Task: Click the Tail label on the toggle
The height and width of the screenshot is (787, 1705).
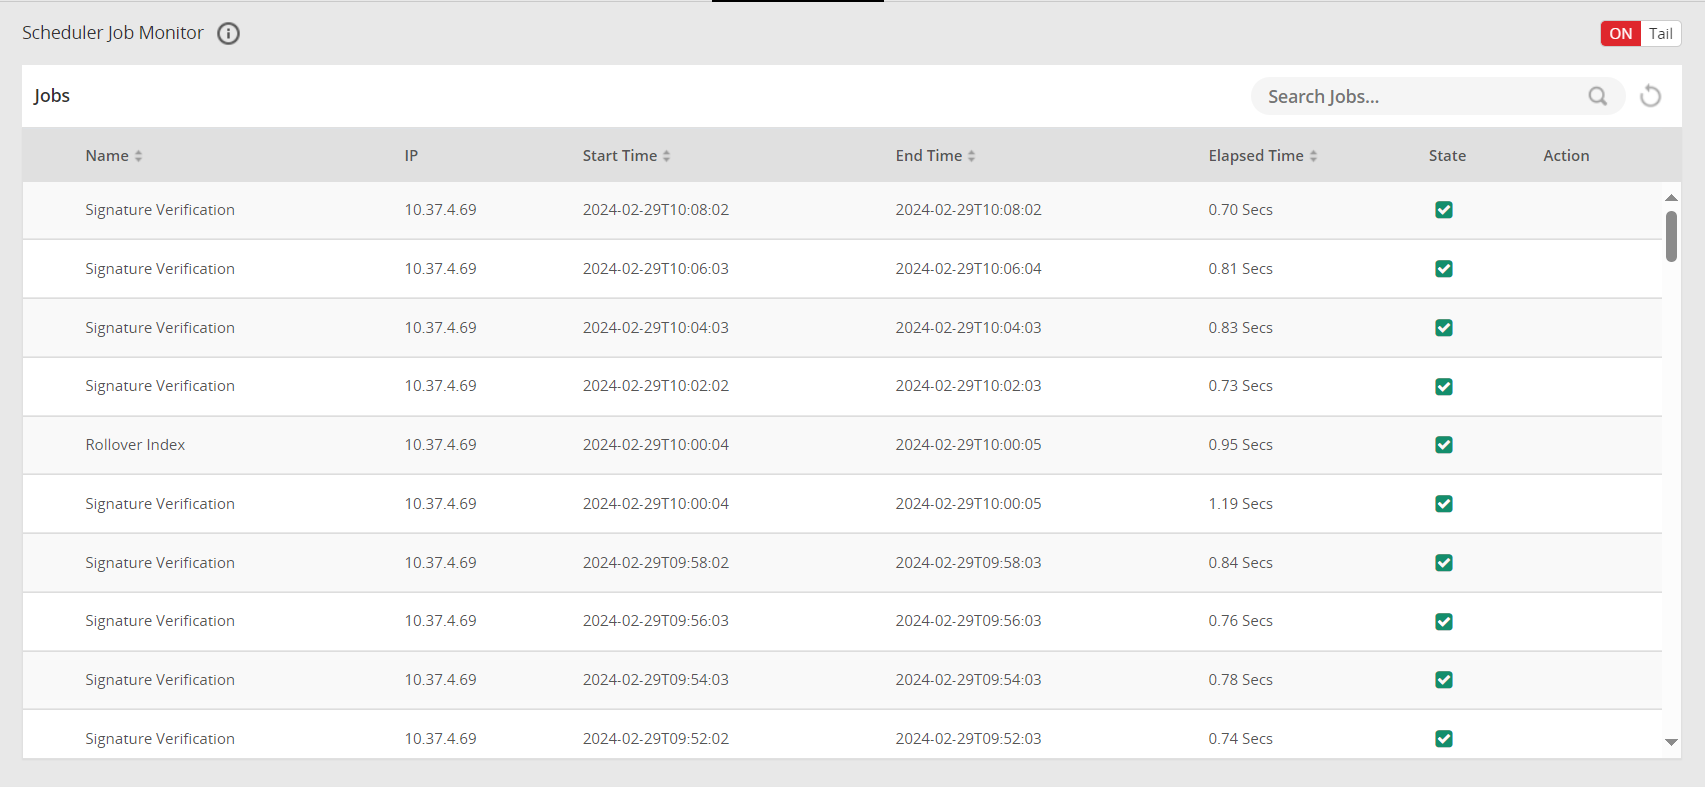Action: (x=1660, y=34)
